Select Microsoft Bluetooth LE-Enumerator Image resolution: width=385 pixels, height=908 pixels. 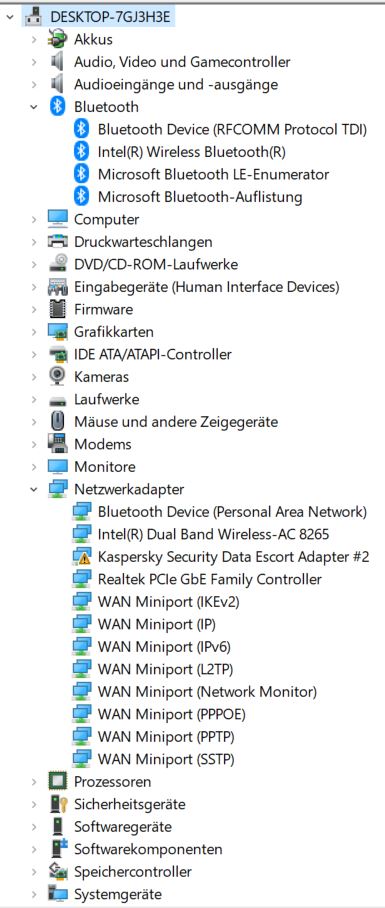tap(213, 174)
